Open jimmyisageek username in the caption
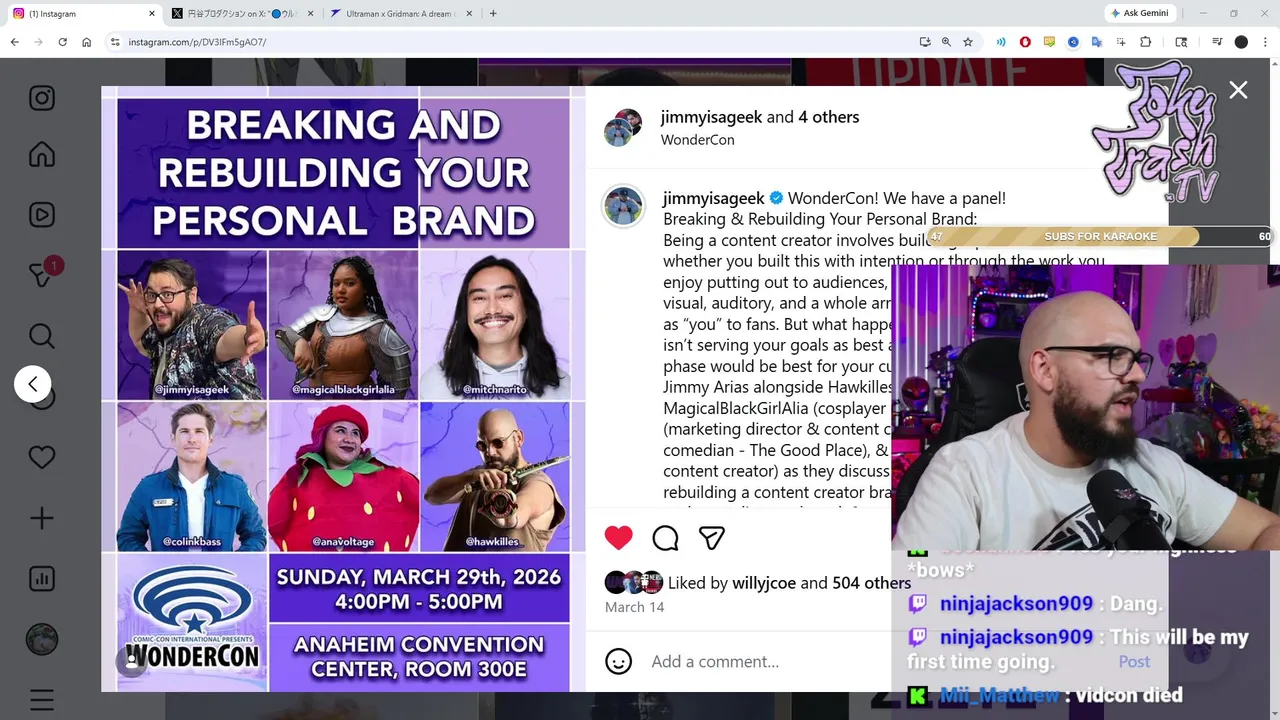 click(x=714, y=198)
